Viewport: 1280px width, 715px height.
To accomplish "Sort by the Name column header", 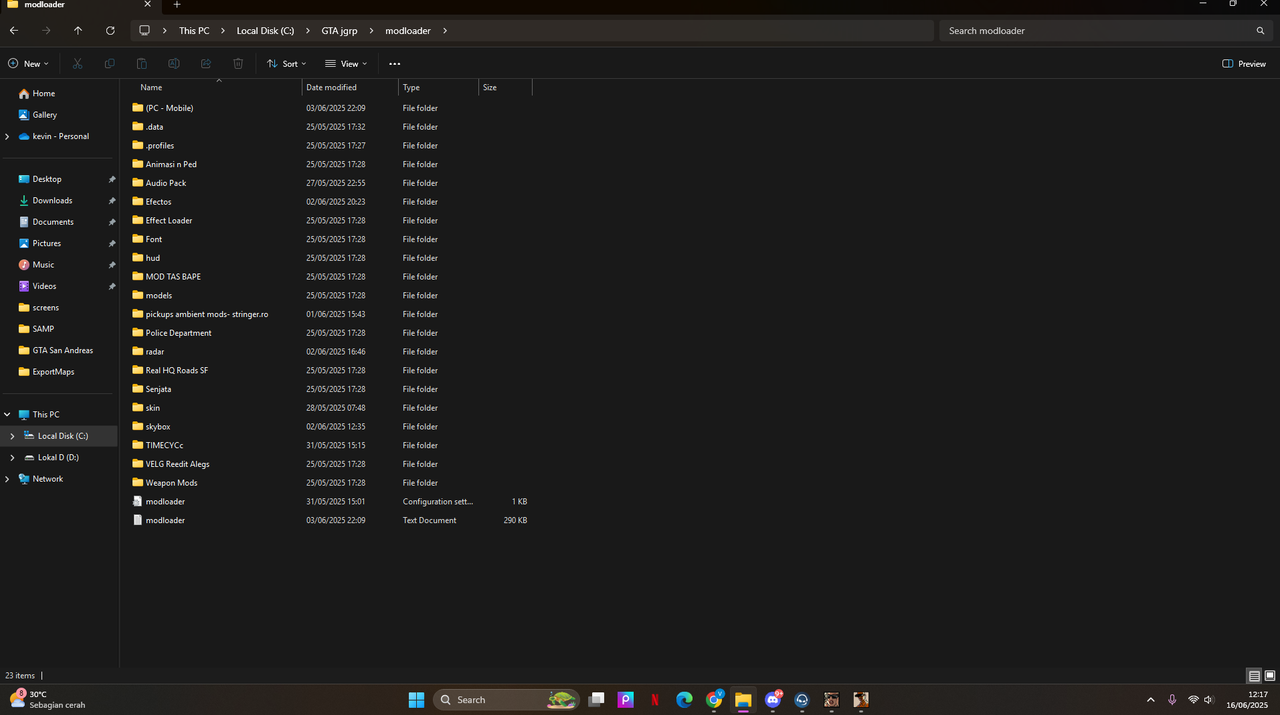I will pyautogui.click(x=151, y=88).
